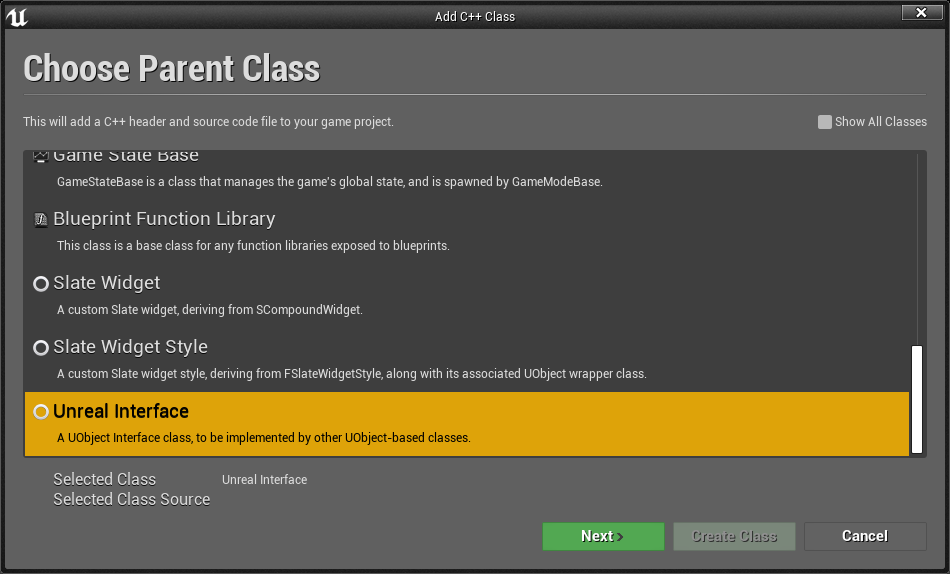Click the 'This will add a C++ header' text
Image resolution: width=950 pixels, height=574 pixels.
click(208, 122)
